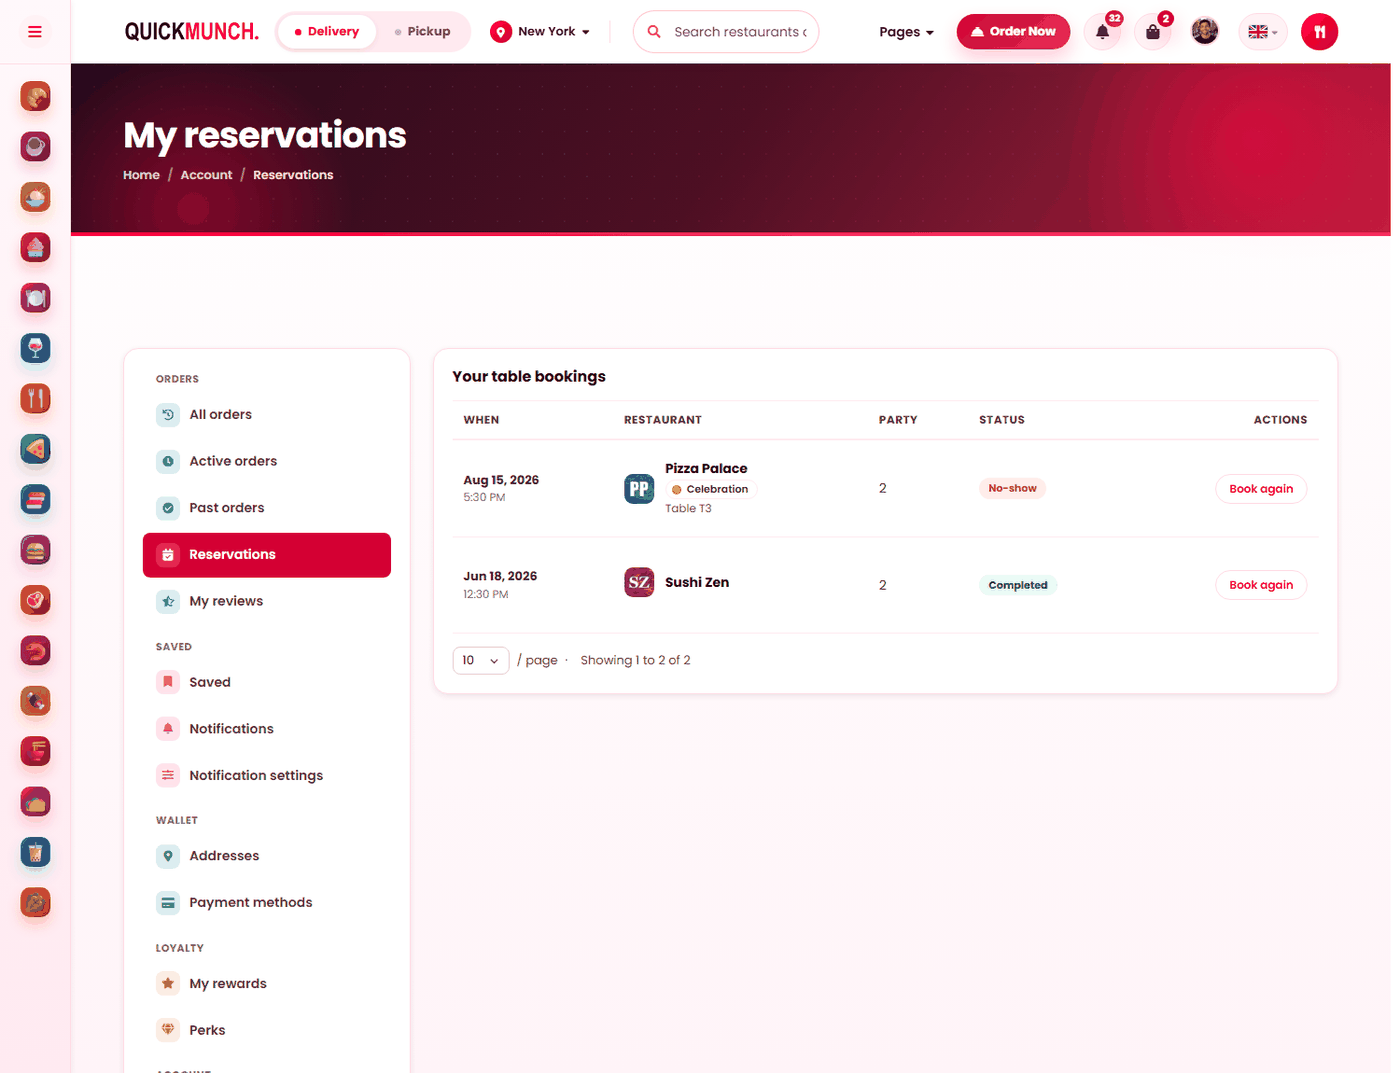Select the wine glass category icon
This screenshot has width=1400, height=1073.
(x=35, y=349)
